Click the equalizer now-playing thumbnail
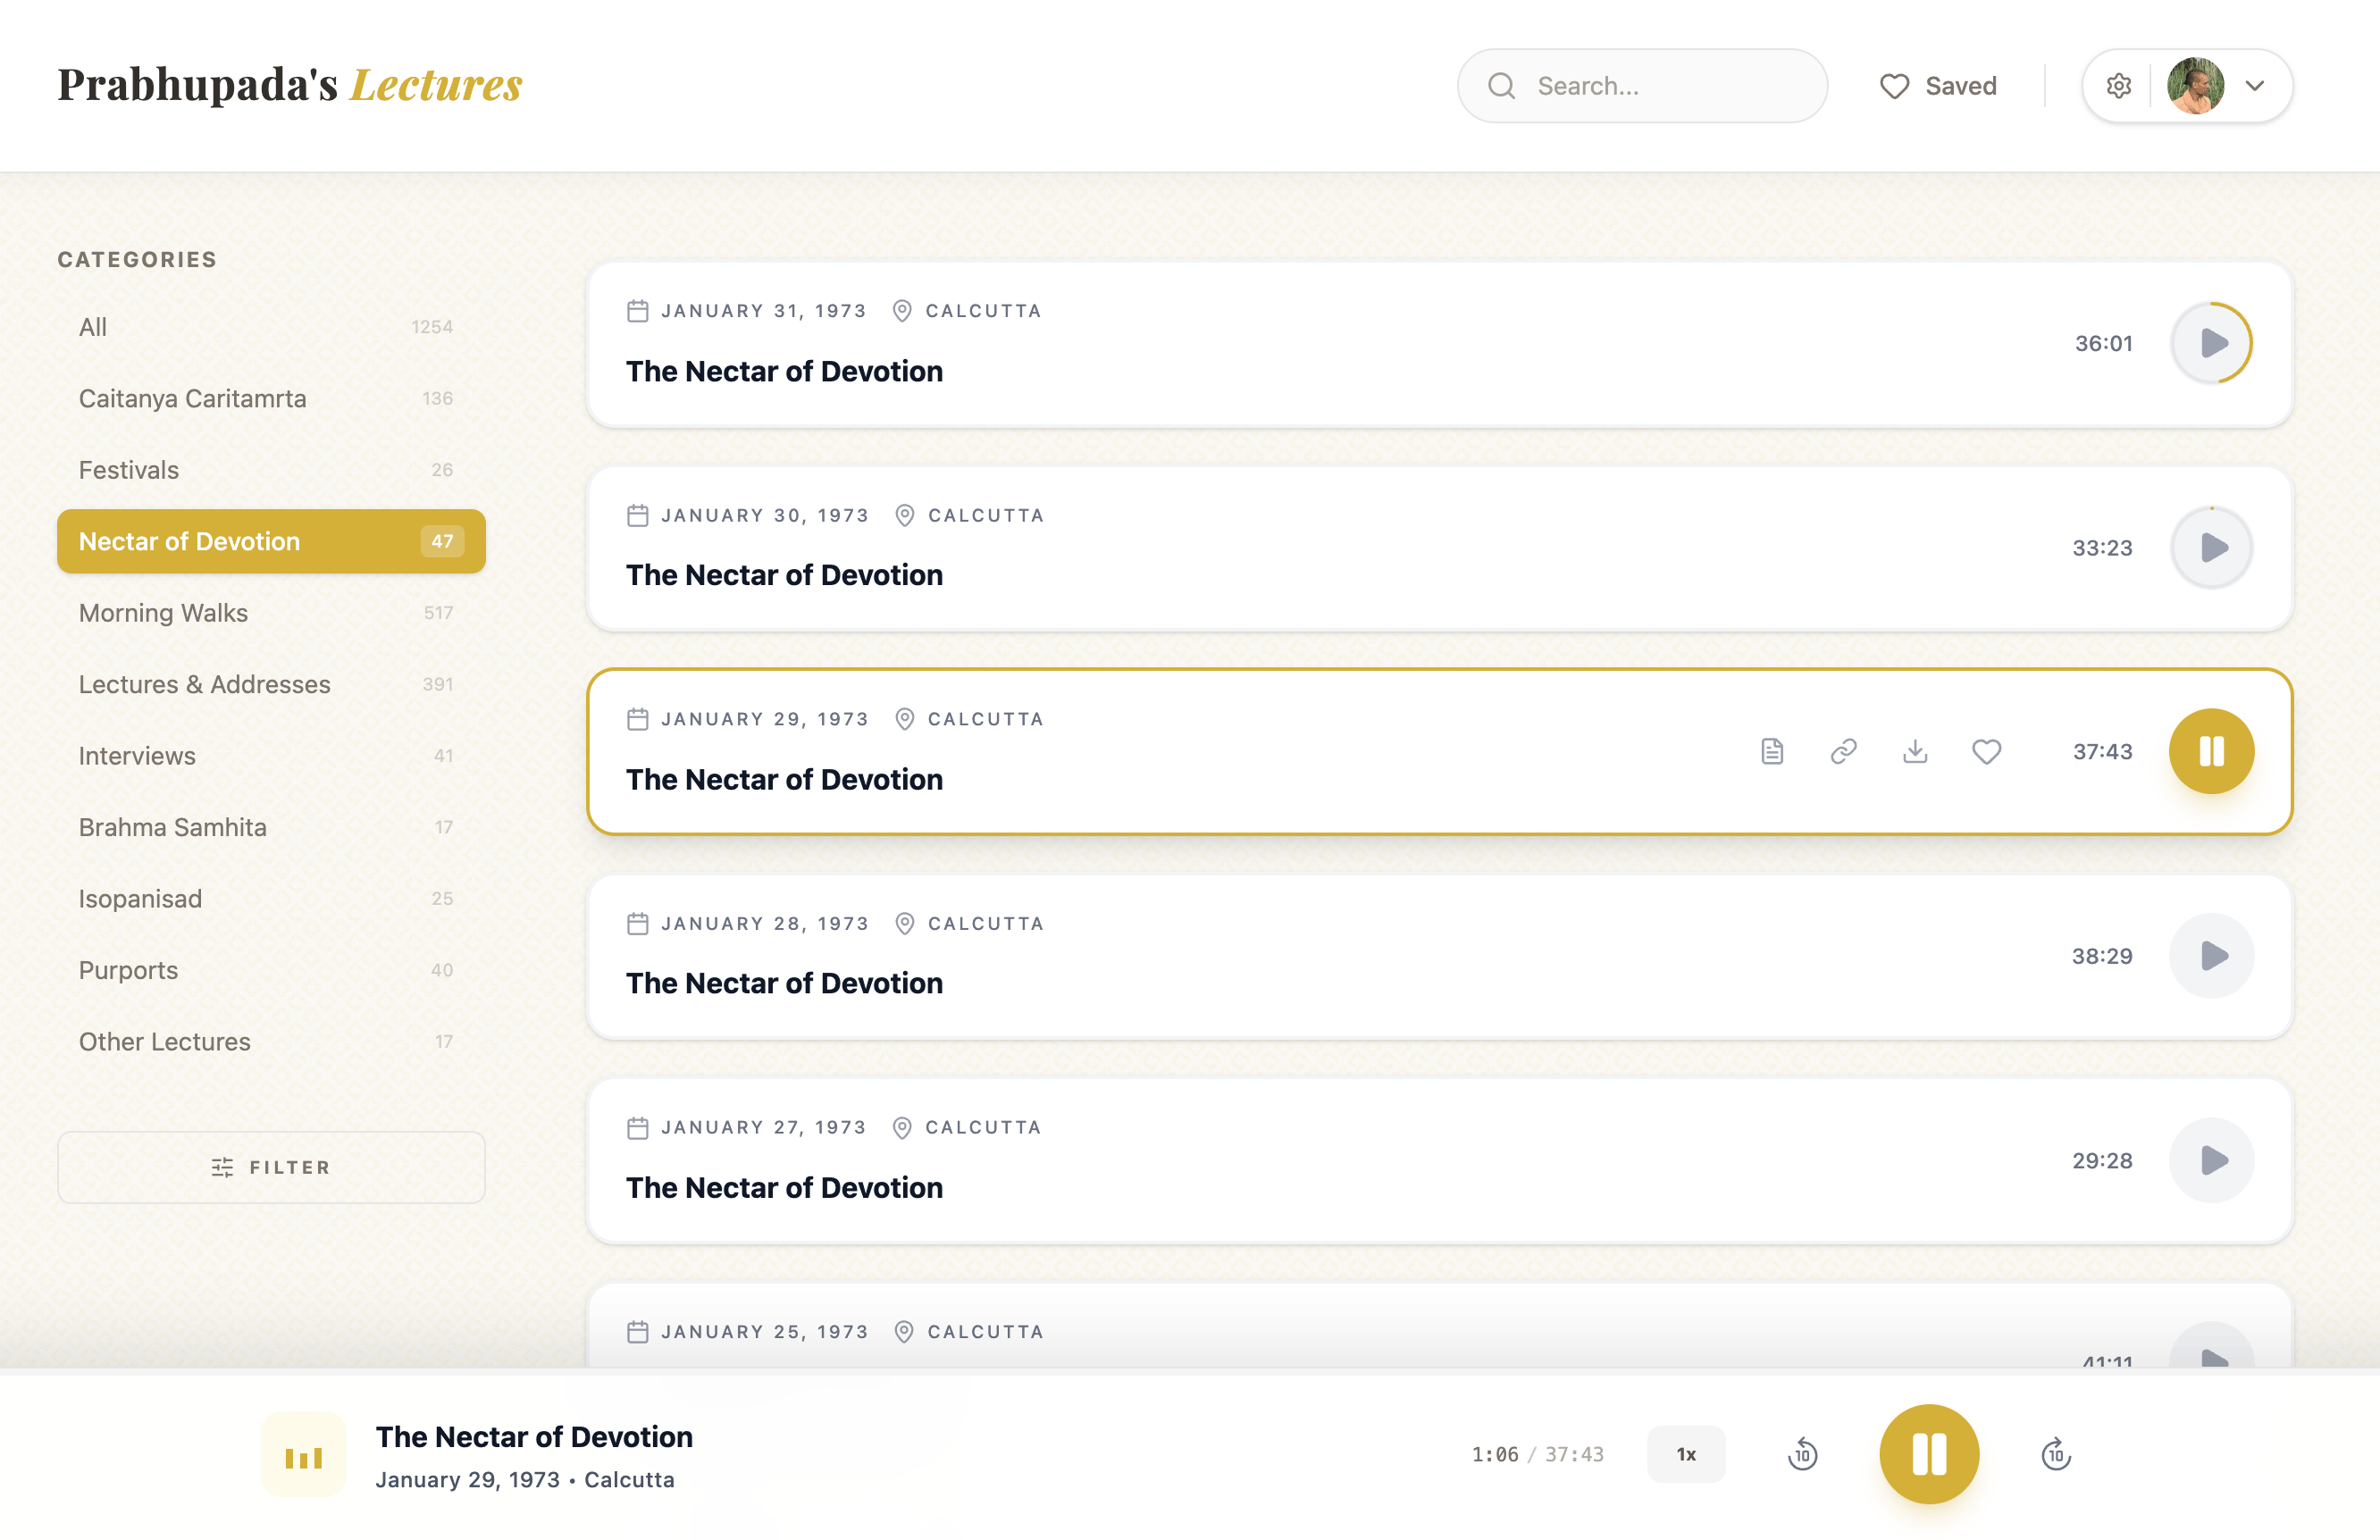 click(x=304, y=1455)
